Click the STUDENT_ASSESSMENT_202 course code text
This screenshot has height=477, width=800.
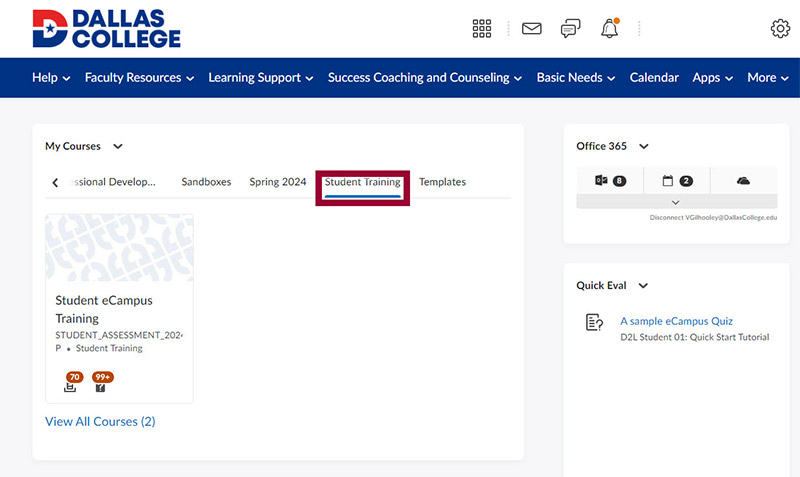click(119, 335)
